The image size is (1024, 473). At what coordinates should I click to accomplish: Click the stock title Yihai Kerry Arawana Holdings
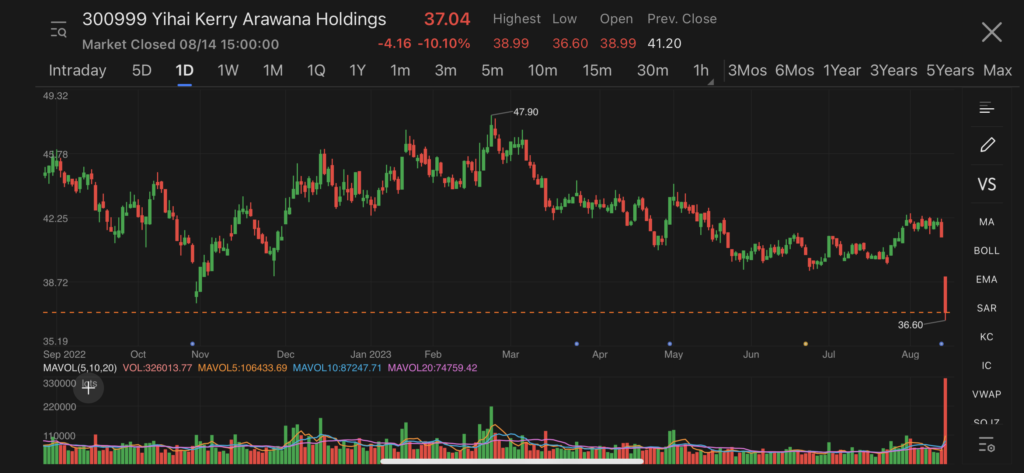click(234, 20)
